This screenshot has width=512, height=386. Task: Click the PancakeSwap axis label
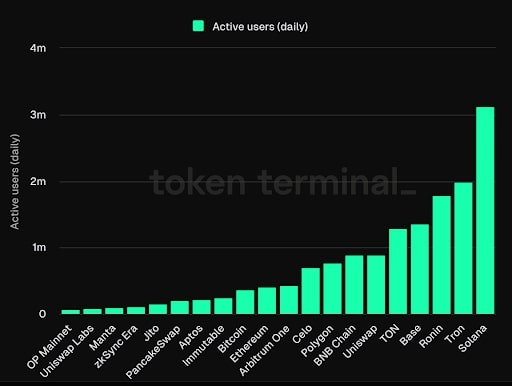[153, 352]
